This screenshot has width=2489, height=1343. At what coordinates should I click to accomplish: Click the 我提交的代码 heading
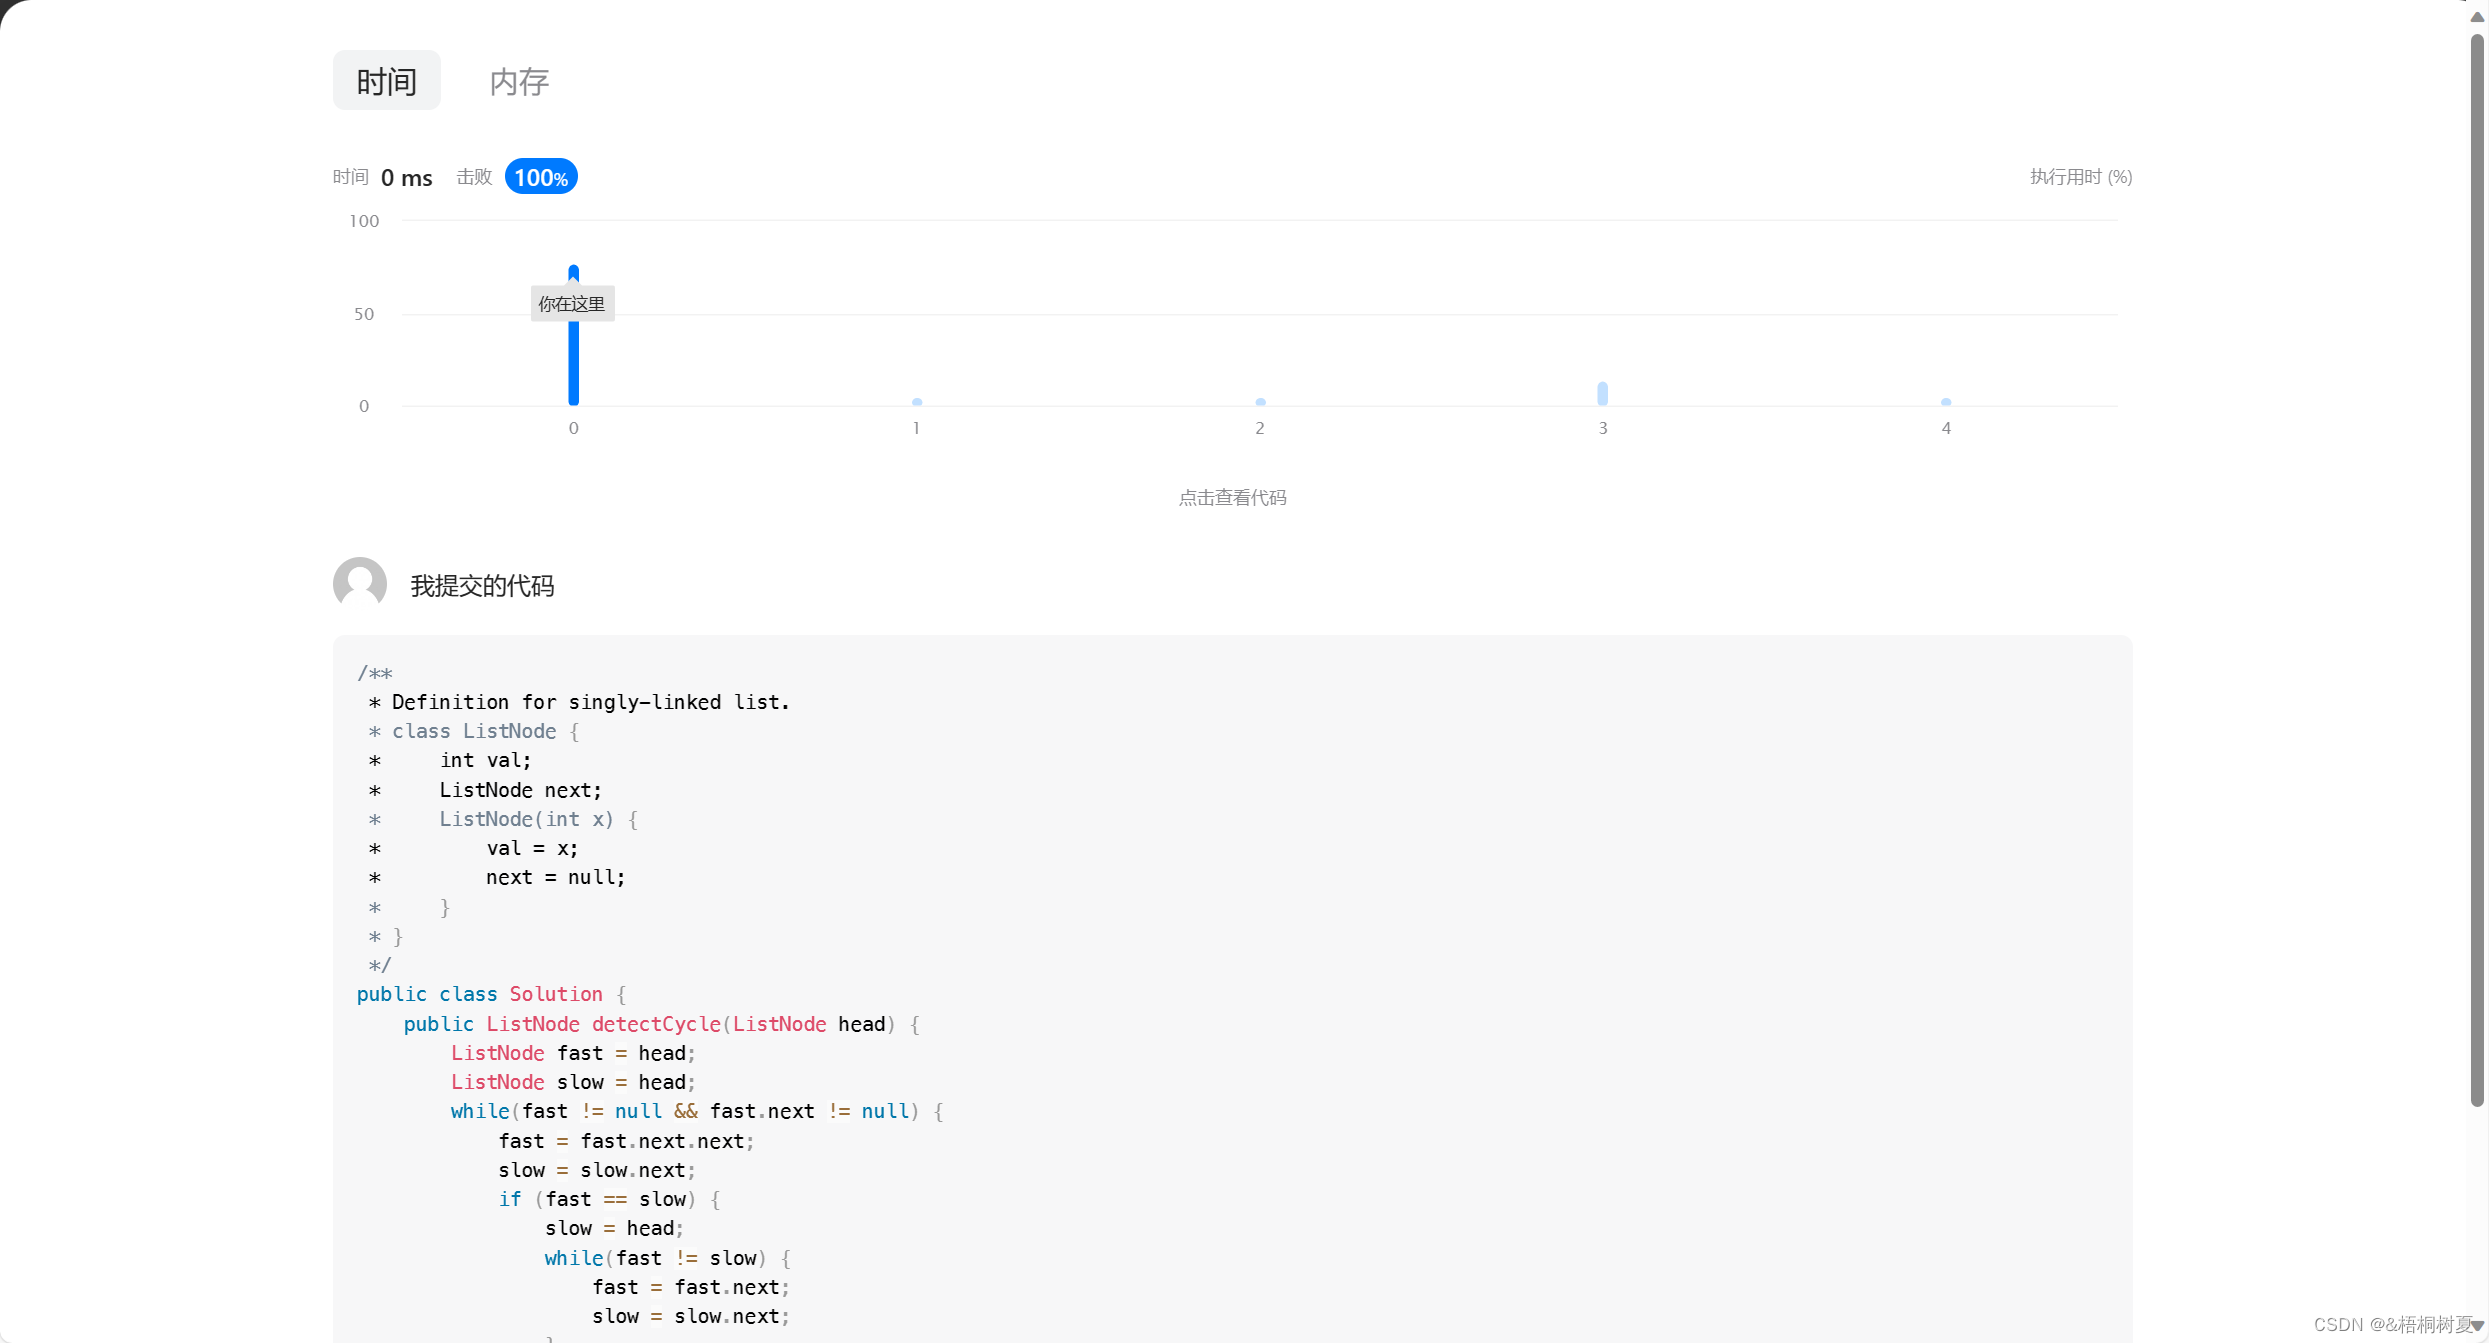pyautogui.click(x=482, y=586)
